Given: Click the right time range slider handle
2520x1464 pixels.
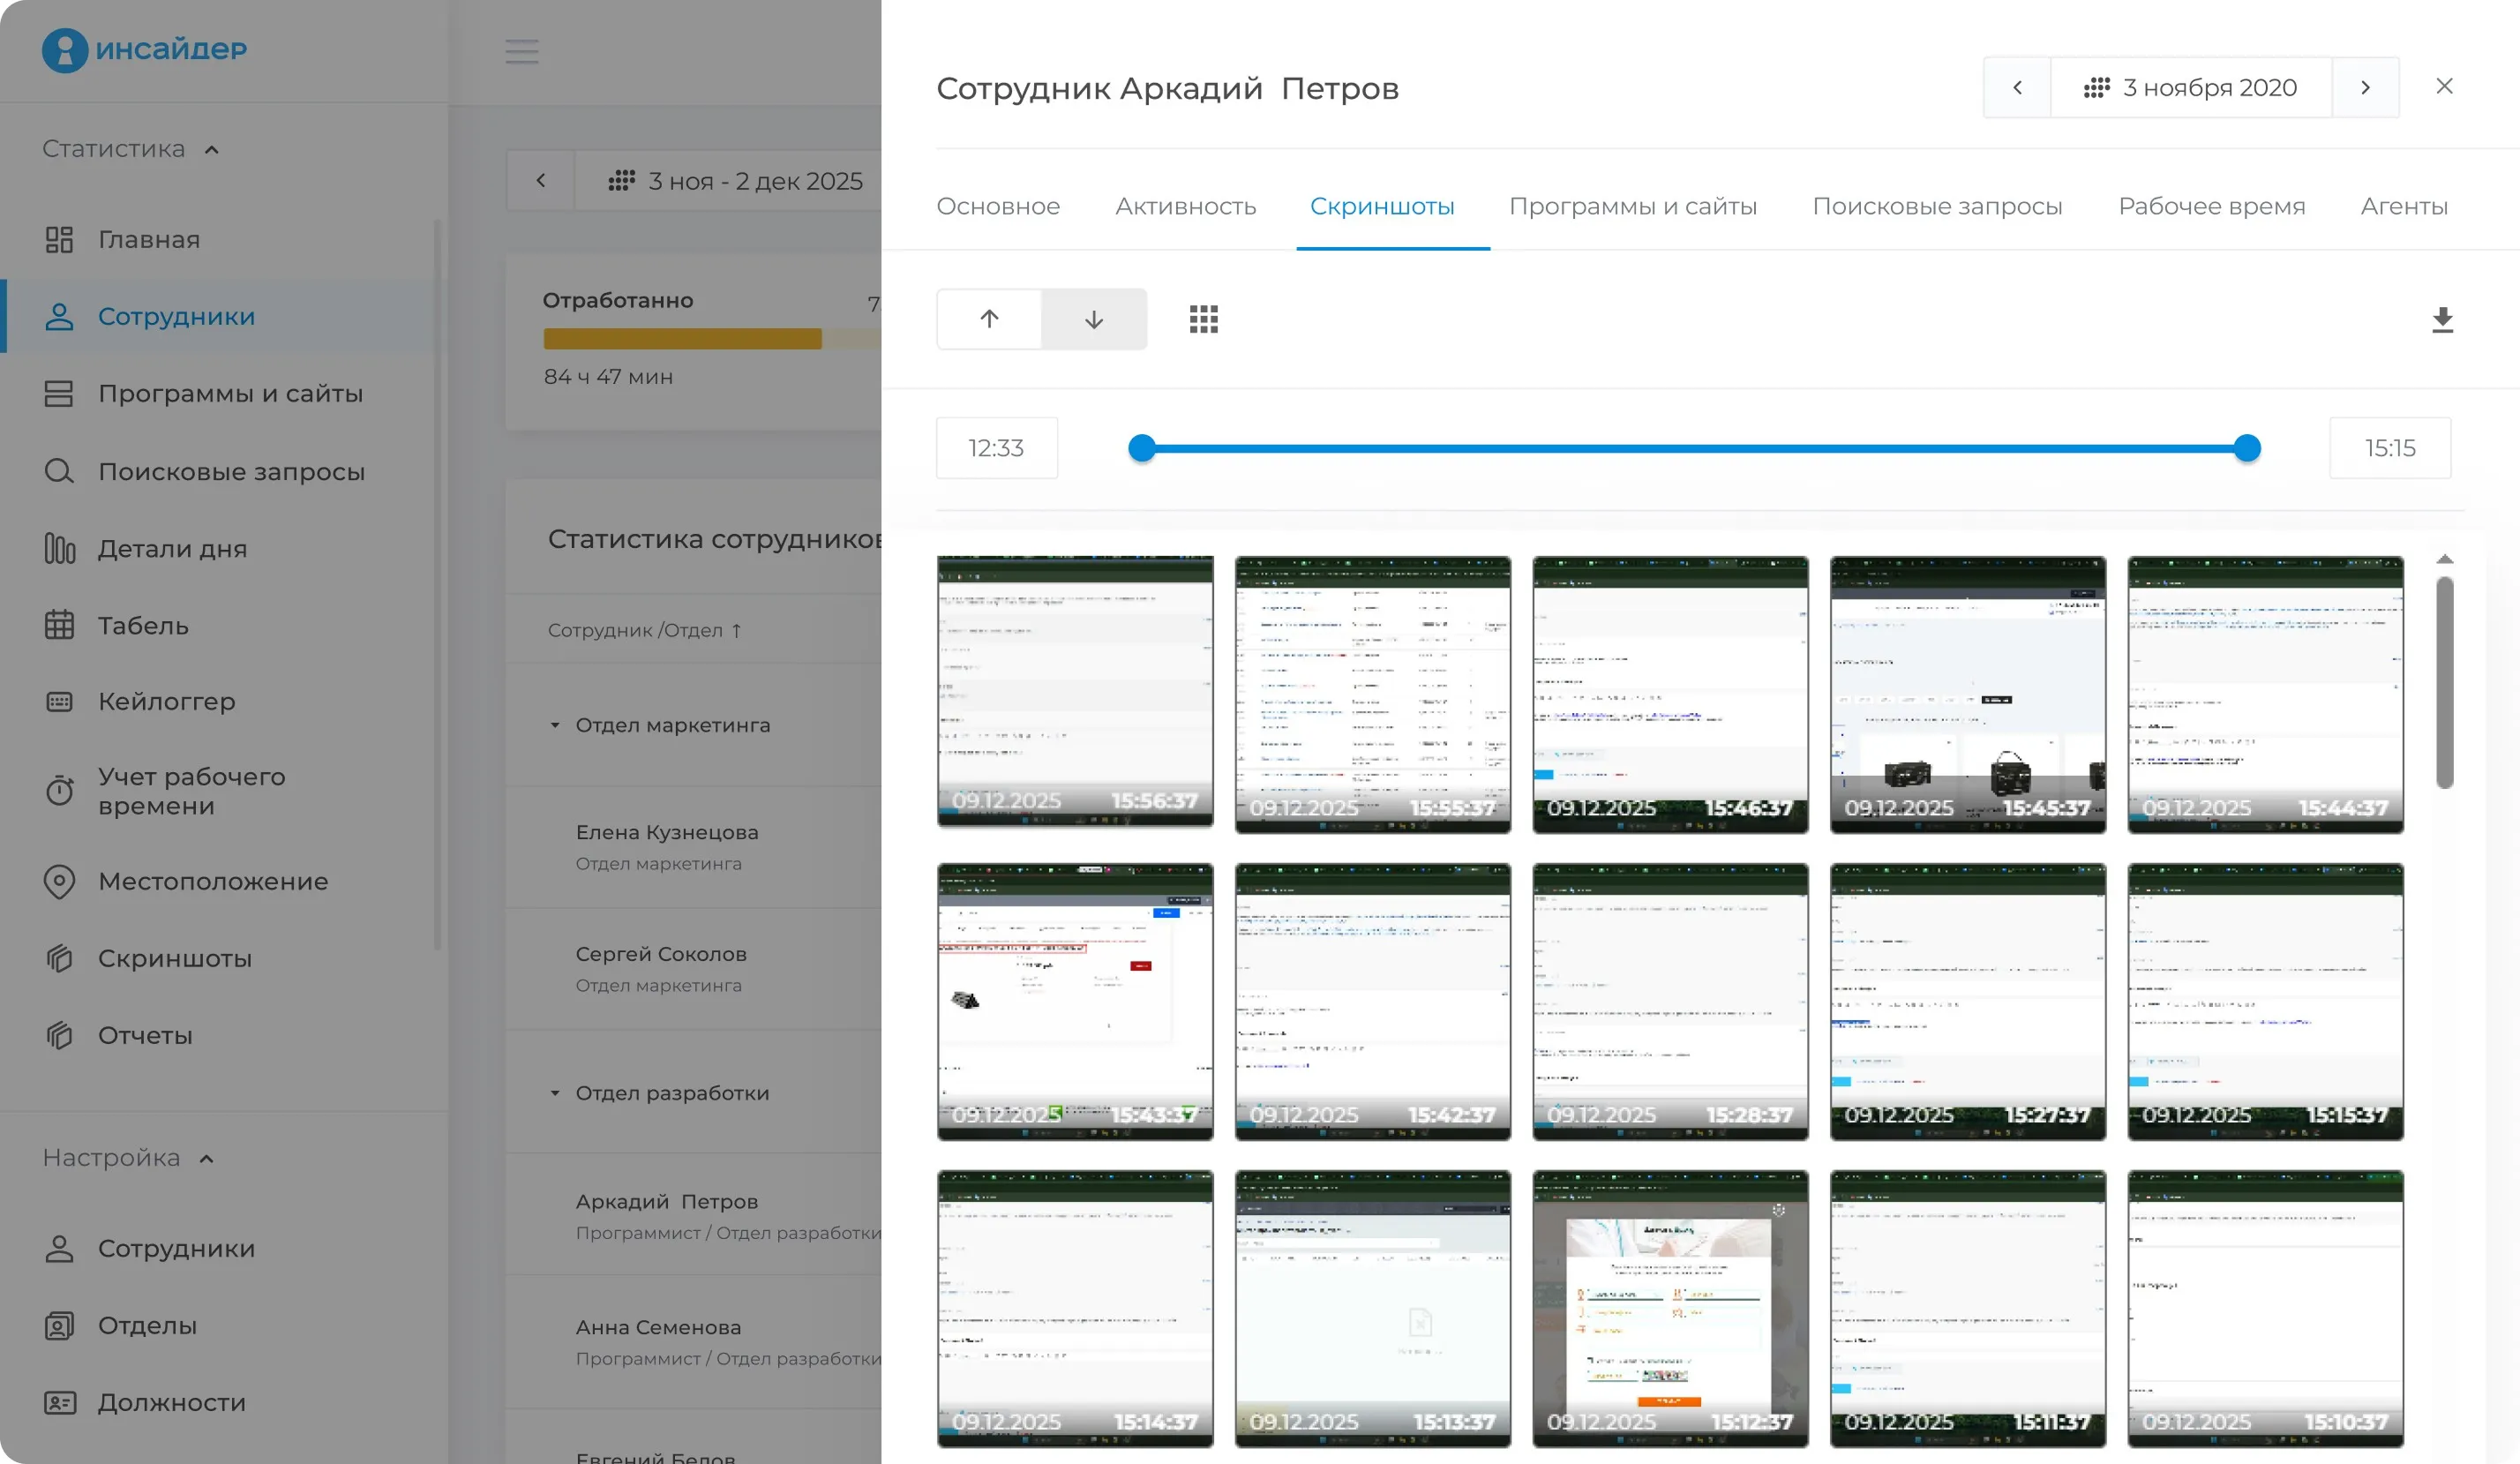Looking at the screenshot, I should (x=2246, y=448).
